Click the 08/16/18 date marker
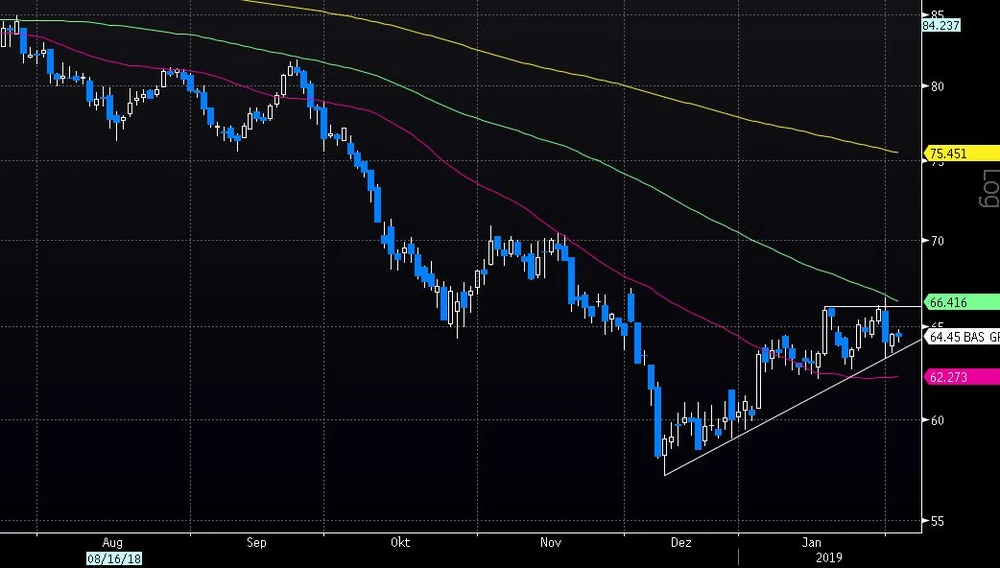The width and height of the screenshot is (1000, 568). coord(113,559)
